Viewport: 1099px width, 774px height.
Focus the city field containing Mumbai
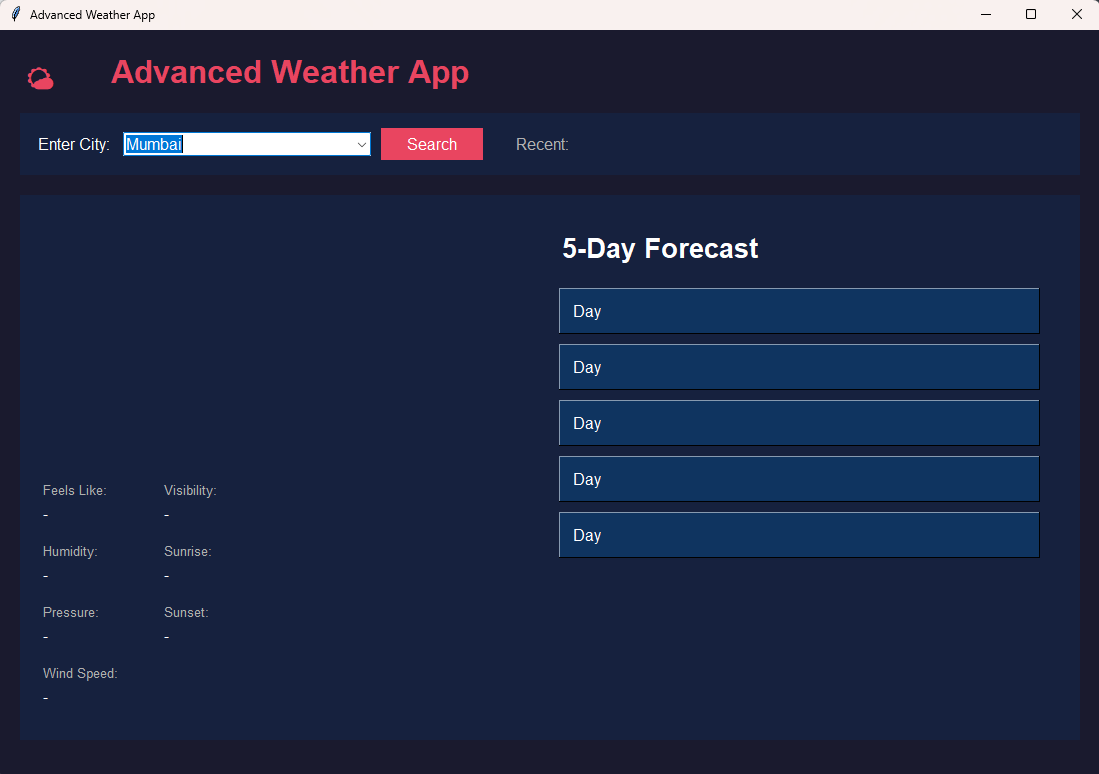(240, 145)
